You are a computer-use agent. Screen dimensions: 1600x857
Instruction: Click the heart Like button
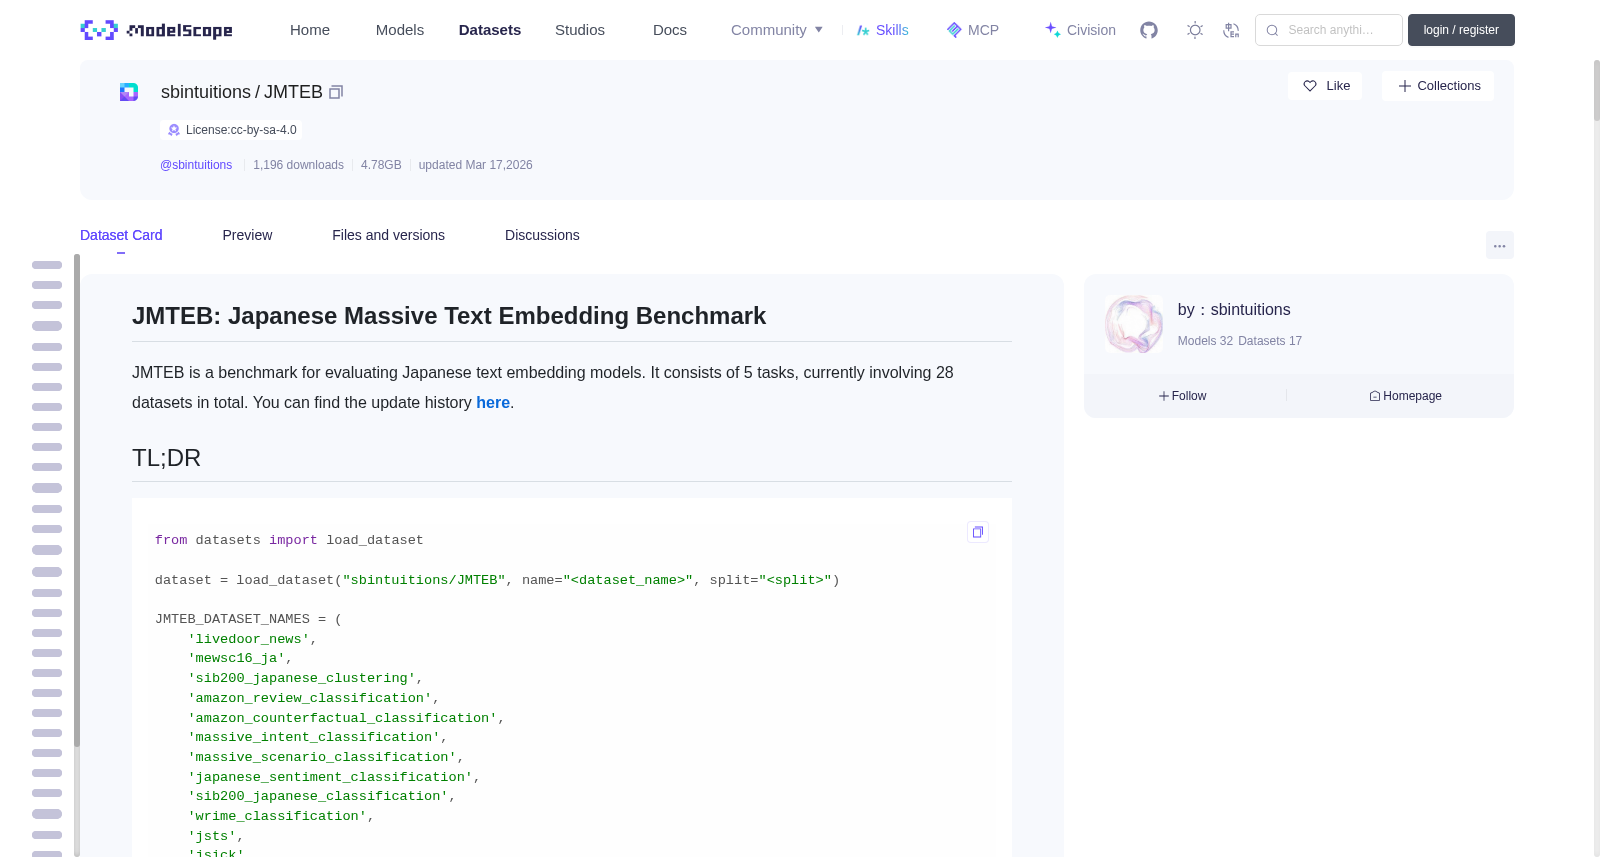click(x=1325, y=86)
